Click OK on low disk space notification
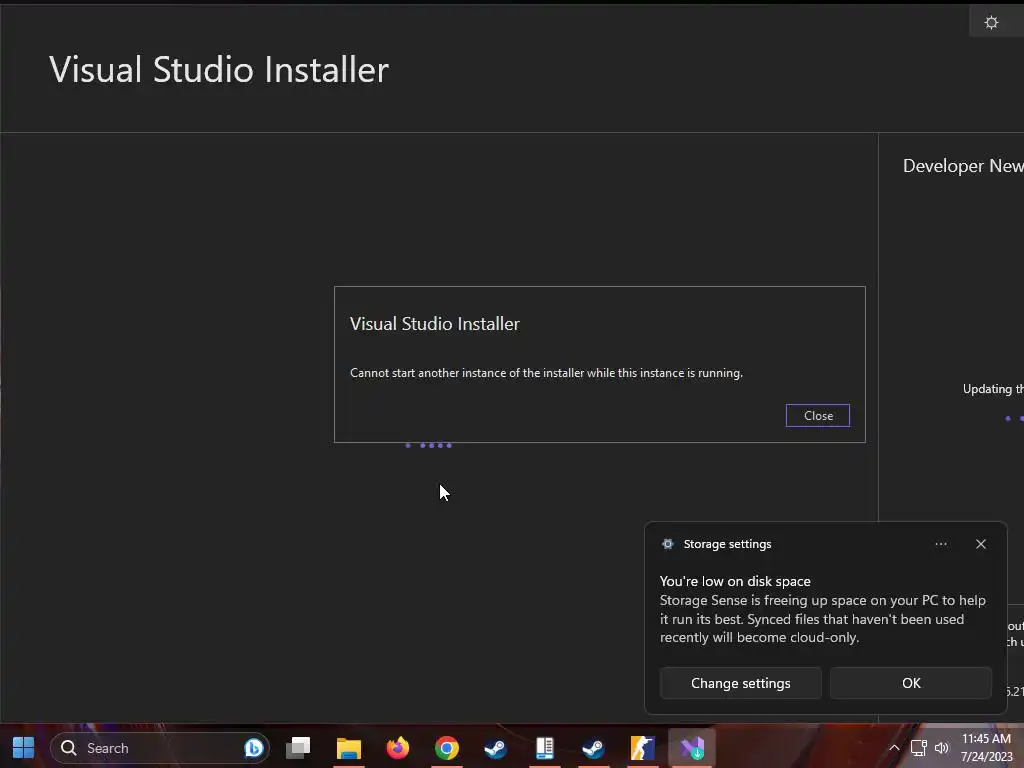The image size is (1024, 768). (911, 683)
